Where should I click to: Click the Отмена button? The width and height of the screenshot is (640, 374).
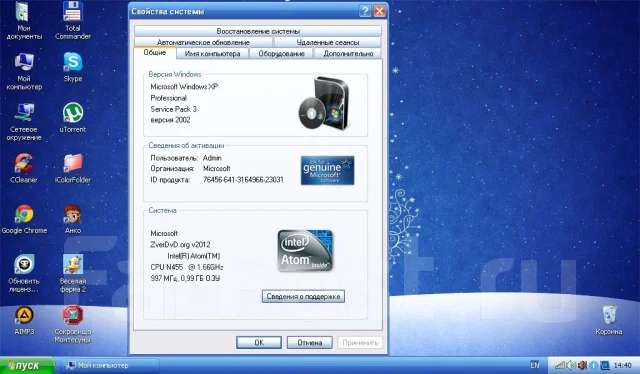pos(309,343)
